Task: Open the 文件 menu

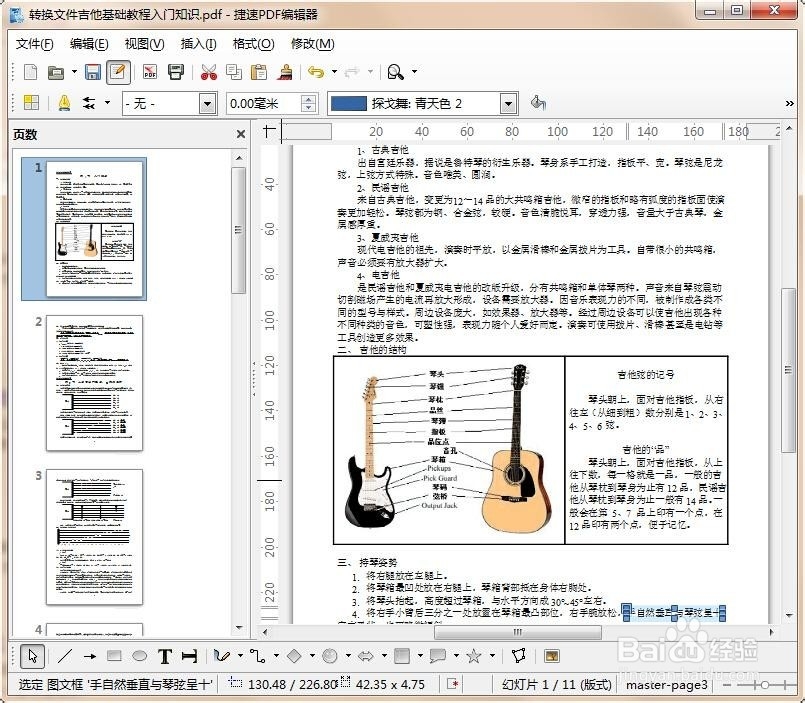Action: point(33,44)
